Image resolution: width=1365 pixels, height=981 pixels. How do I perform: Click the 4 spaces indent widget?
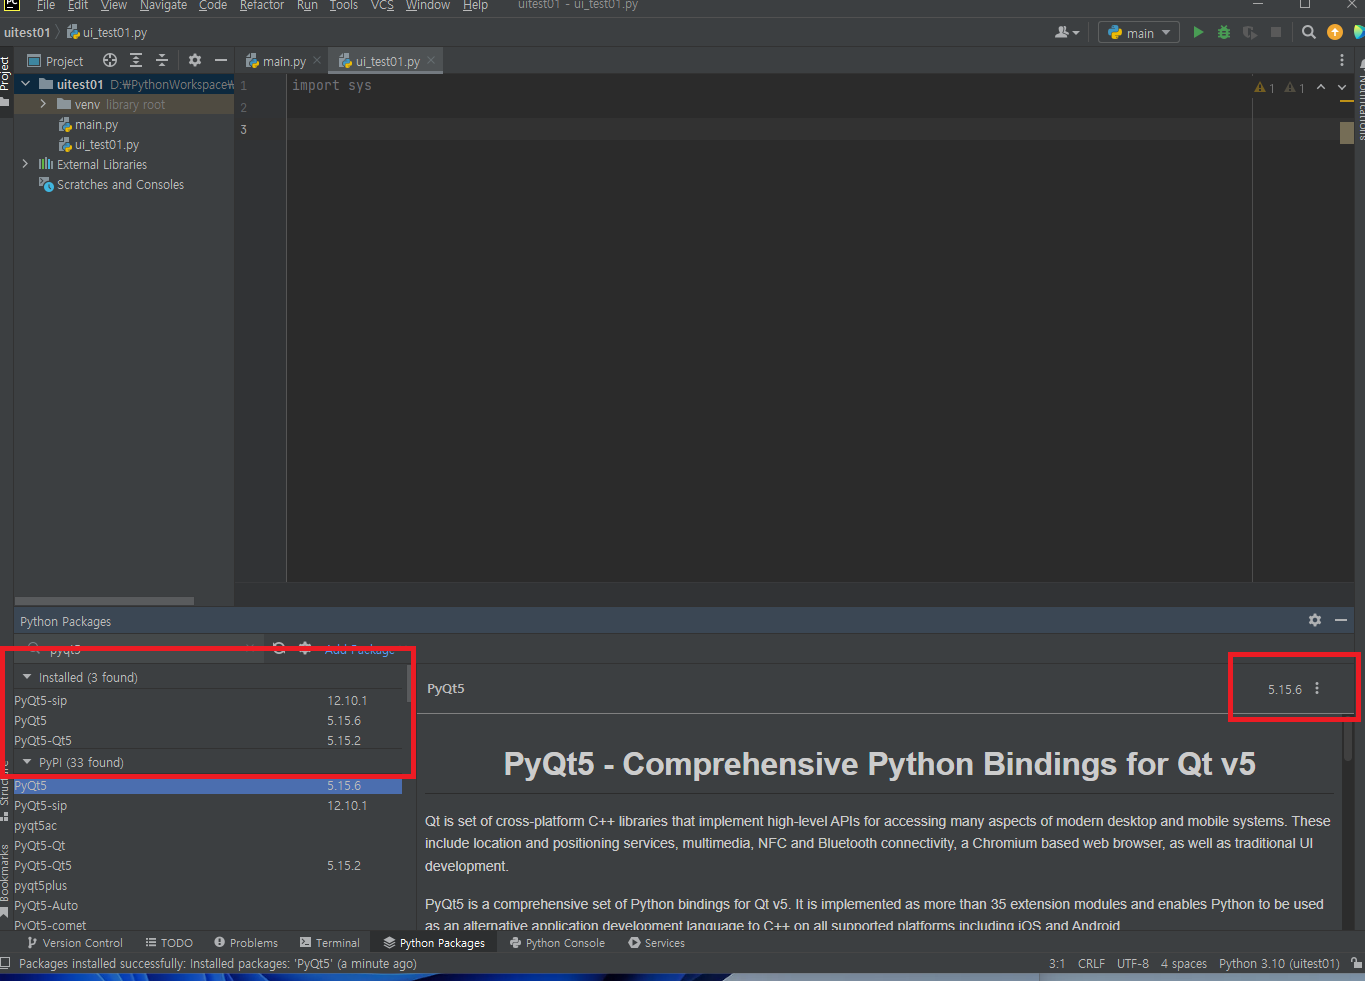tap(1183, 963)
